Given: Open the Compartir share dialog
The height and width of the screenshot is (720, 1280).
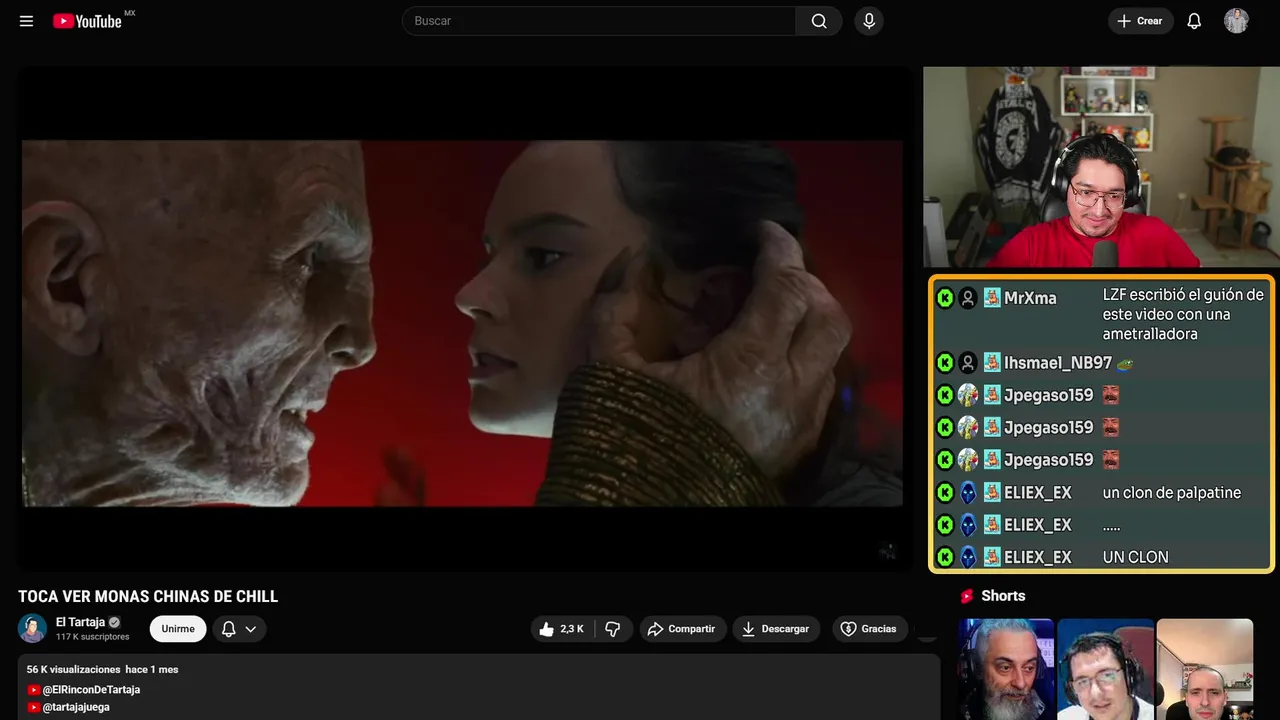Looking at the screenshot, I should click(682, 629).
